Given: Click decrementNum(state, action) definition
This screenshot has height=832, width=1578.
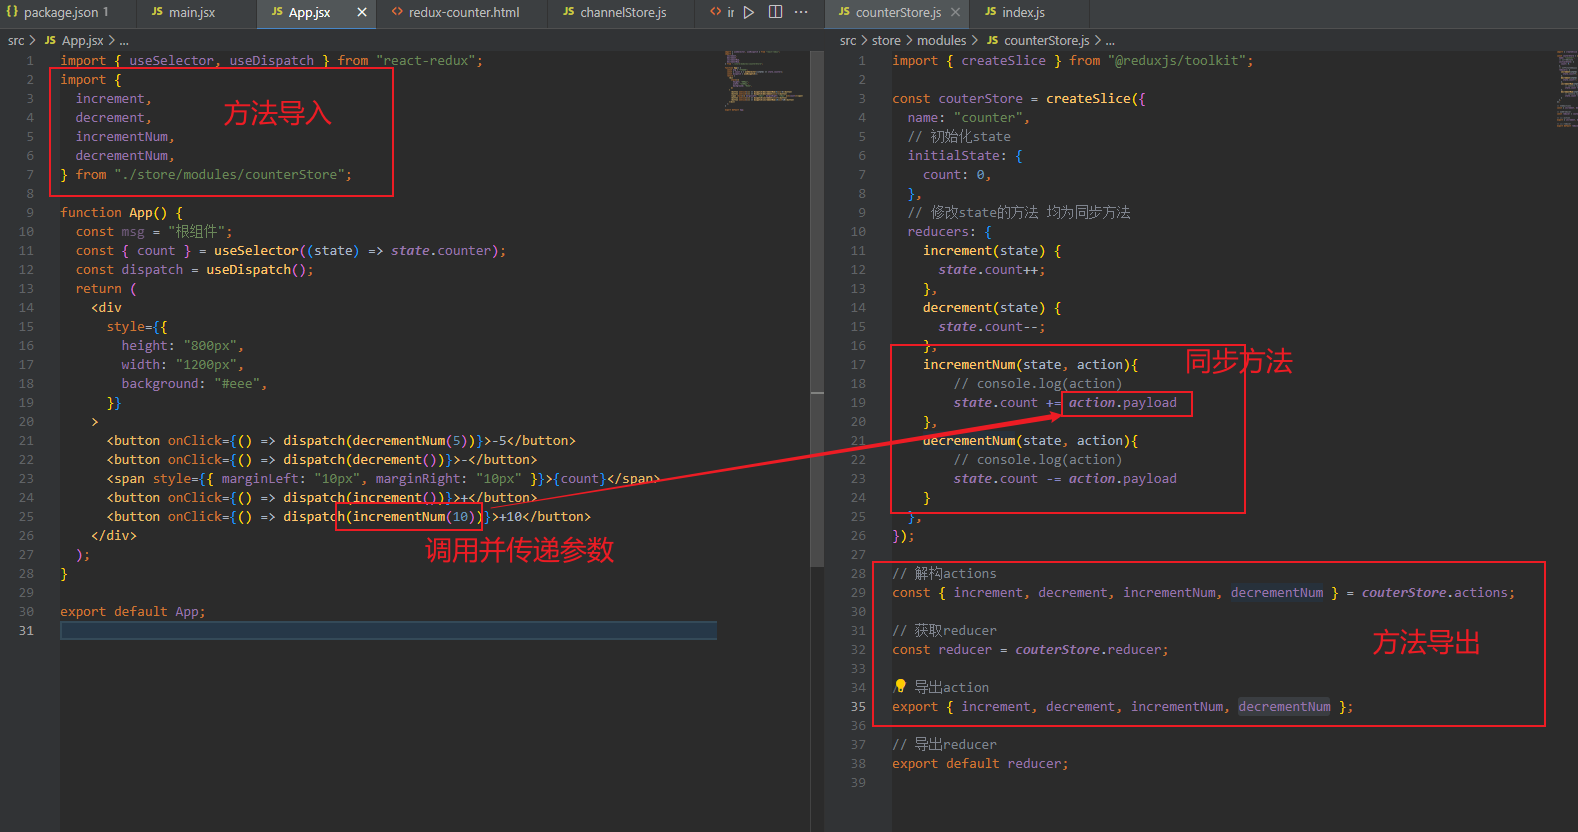Looking at the screenshot, I should click(x=1026, y=440).
